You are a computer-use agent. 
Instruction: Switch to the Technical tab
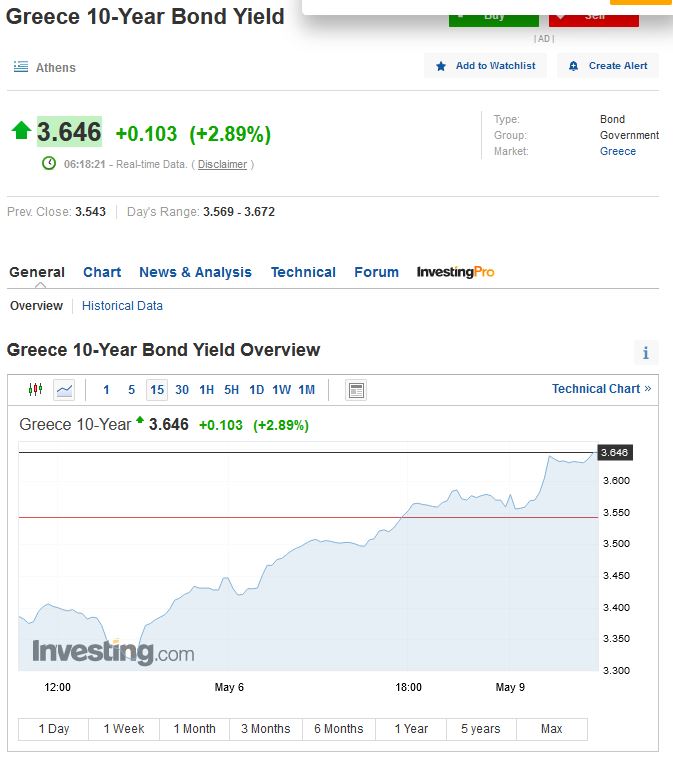click(x=303, y=272)
